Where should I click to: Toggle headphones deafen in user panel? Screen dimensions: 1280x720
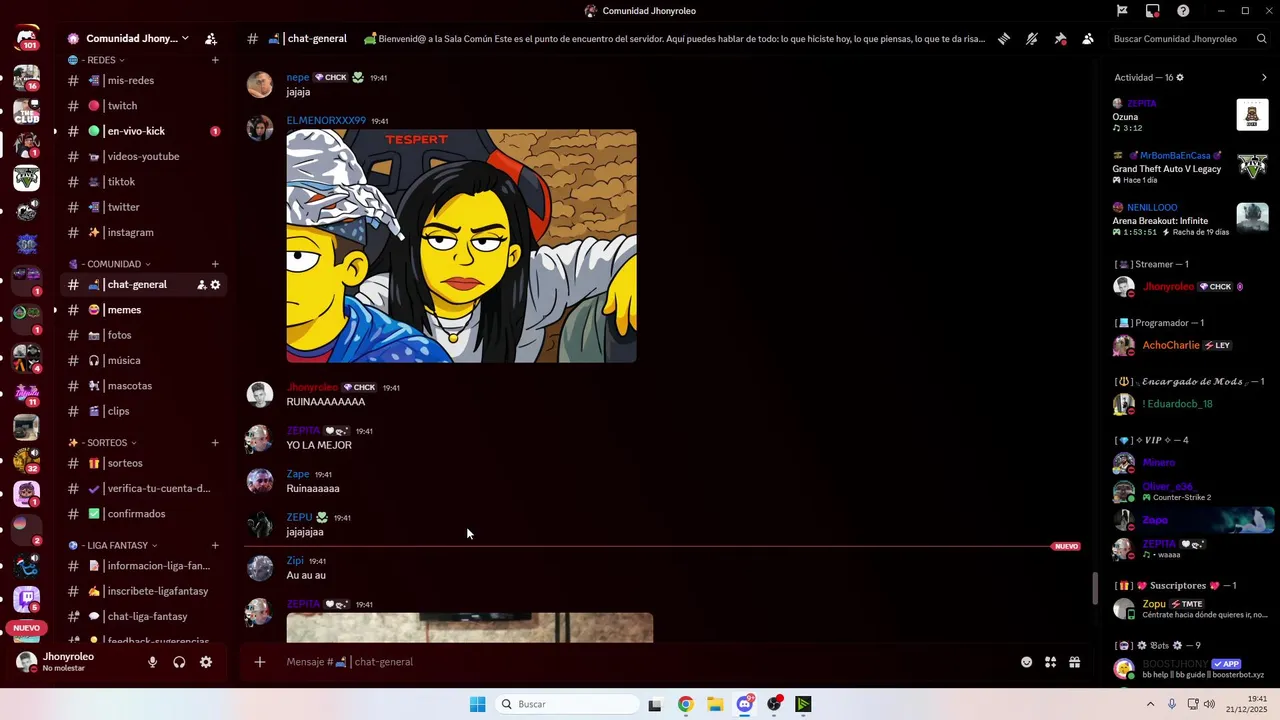pyautogui.click(x=179, y=662)
